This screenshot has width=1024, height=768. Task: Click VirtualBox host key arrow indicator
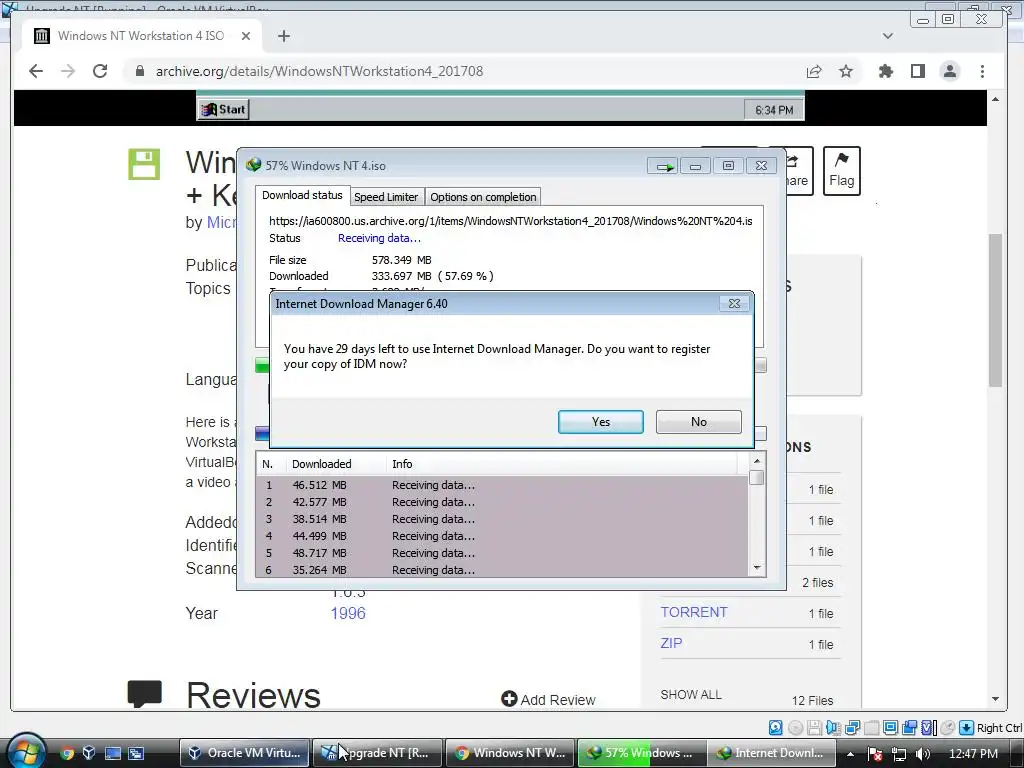tap(967, 728)
